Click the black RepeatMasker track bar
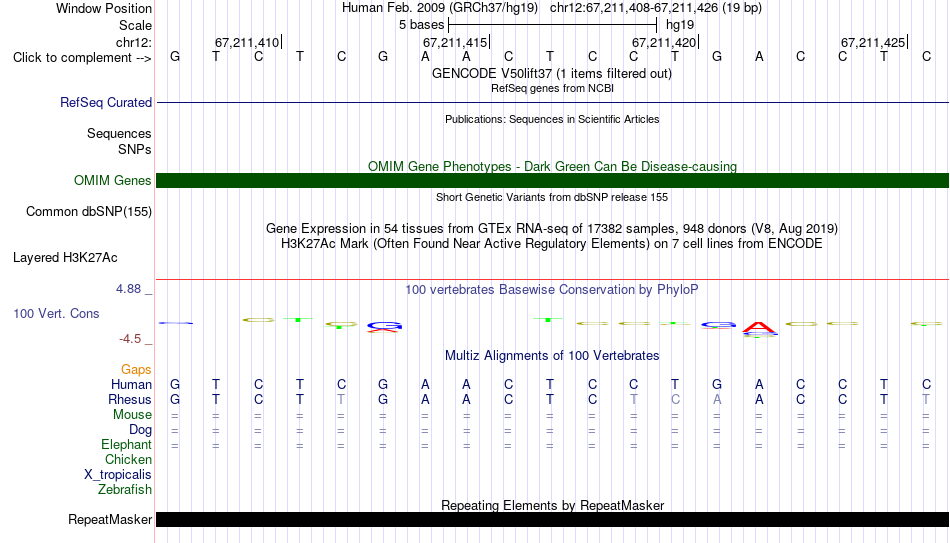This screenshot has height=543, width=950. click(553, 519)
